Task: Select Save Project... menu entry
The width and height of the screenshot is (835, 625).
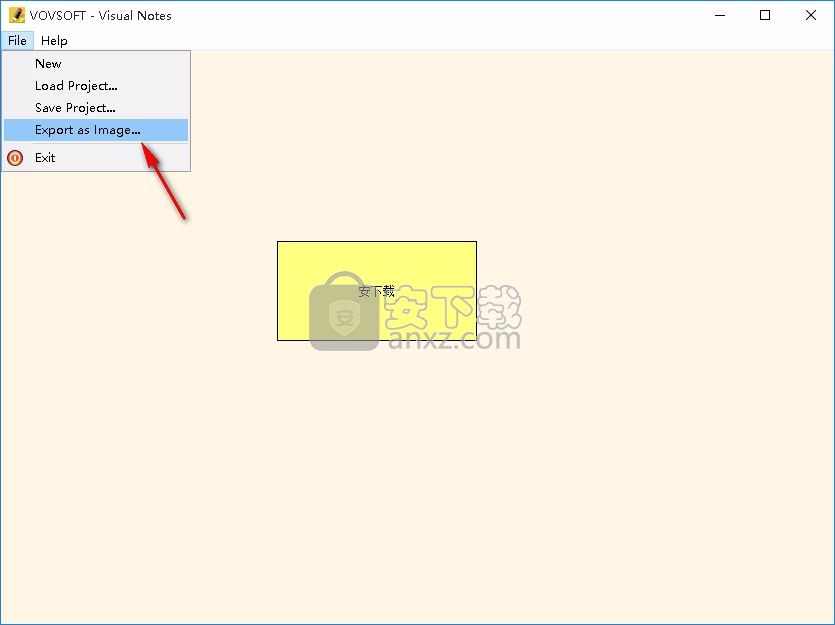Action: click(x=96, y=108)
